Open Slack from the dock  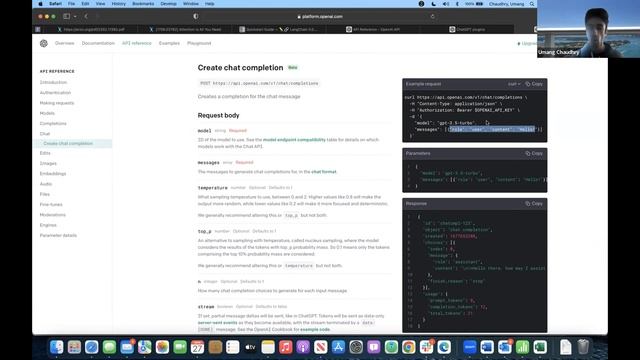(x=427, y=347)
